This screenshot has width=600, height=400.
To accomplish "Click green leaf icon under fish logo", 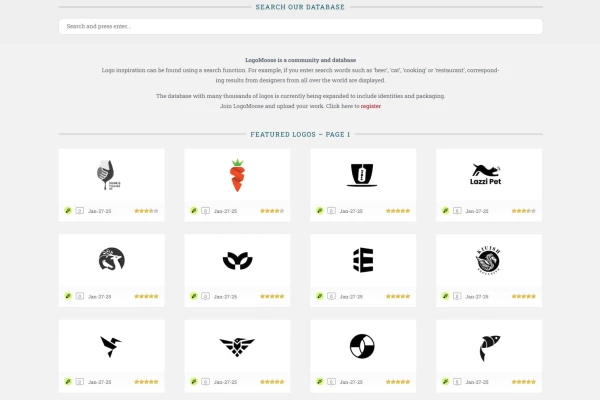I will (x=445, y=381).
